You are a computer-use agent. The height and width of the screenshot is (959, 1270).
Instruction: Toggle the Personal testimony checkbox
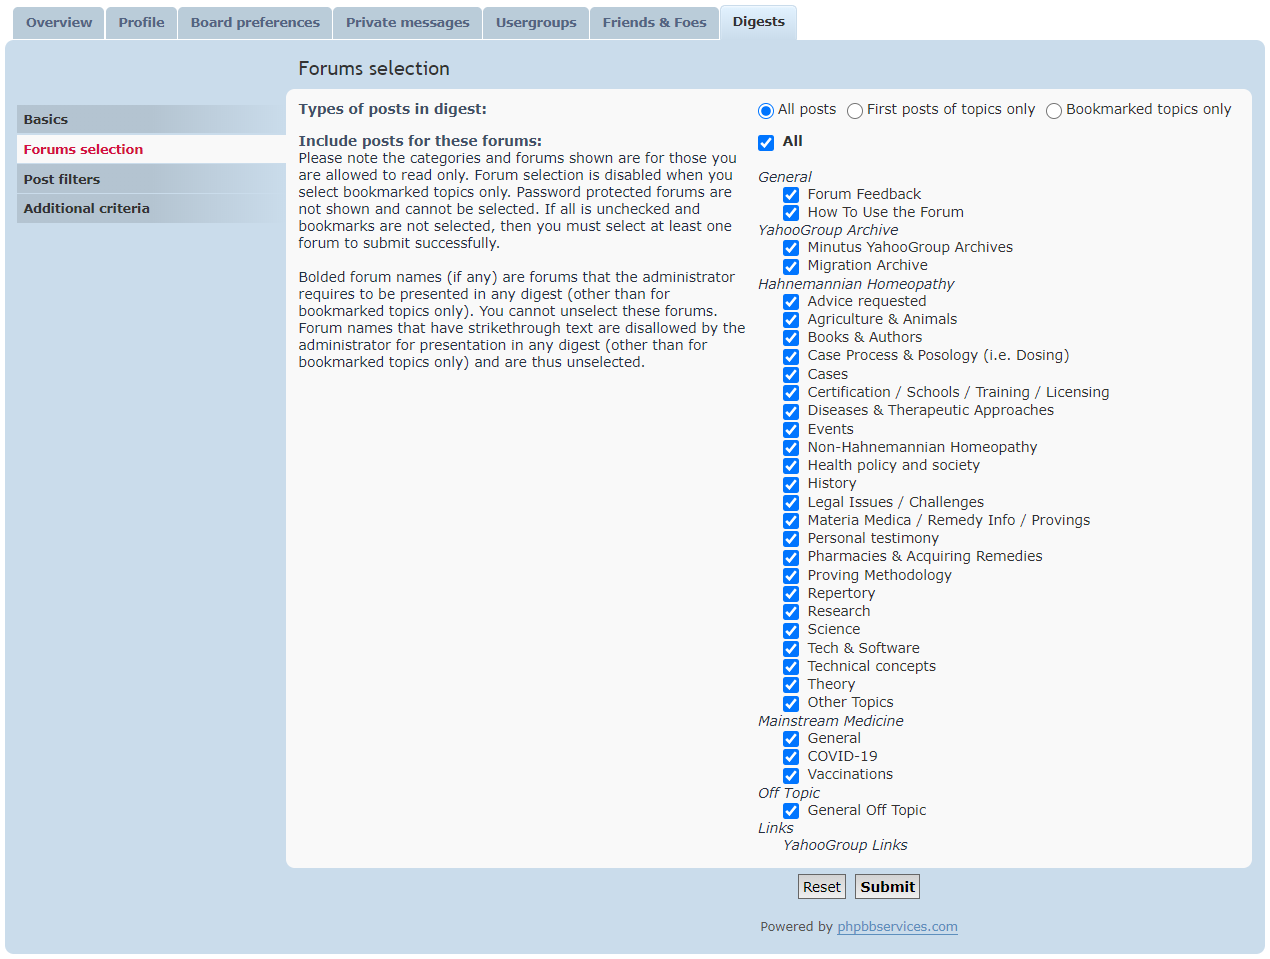pos(791,539)
